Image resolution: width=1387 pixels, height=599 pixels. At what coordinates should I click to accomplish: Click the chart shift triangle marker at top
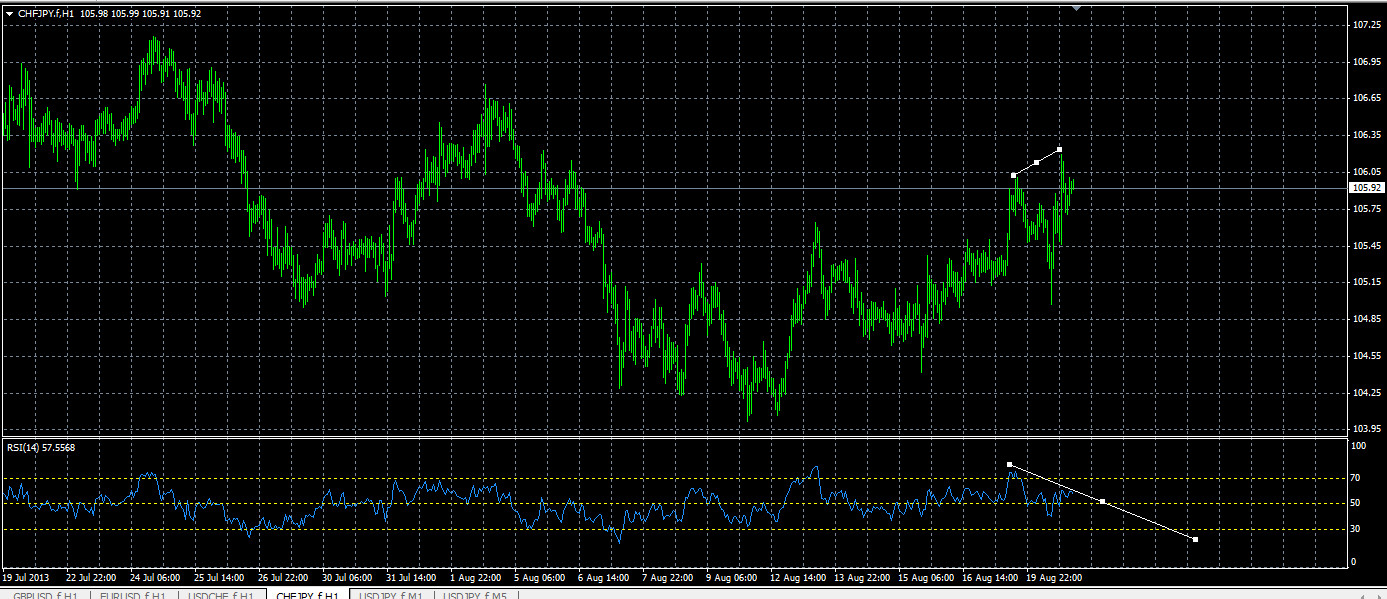[1076, 8]
